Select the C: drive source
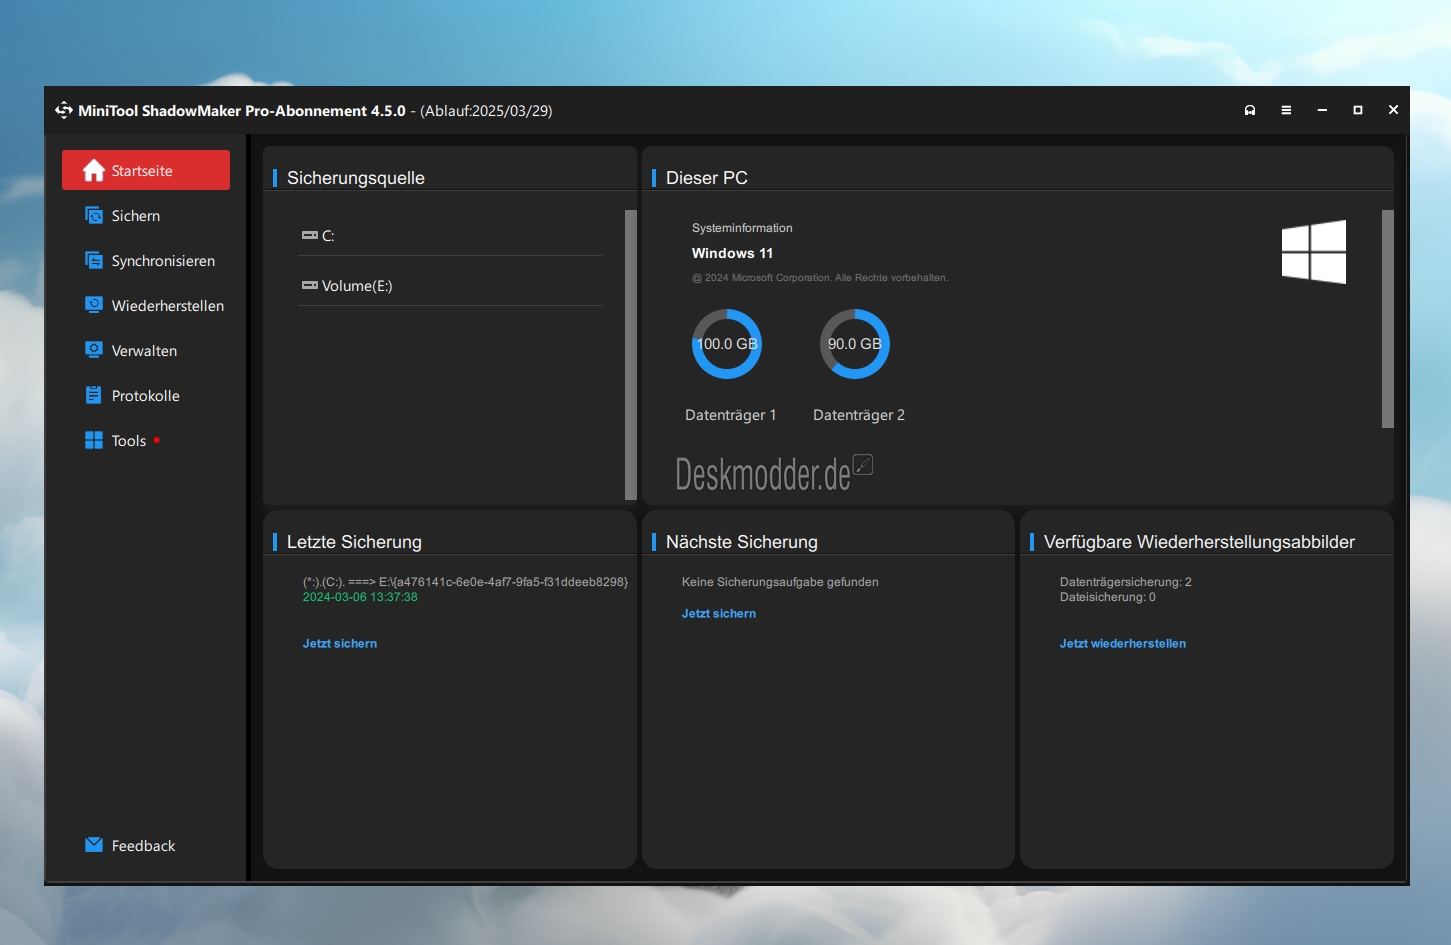1451x945 pixels. click(x=450, y=236)
